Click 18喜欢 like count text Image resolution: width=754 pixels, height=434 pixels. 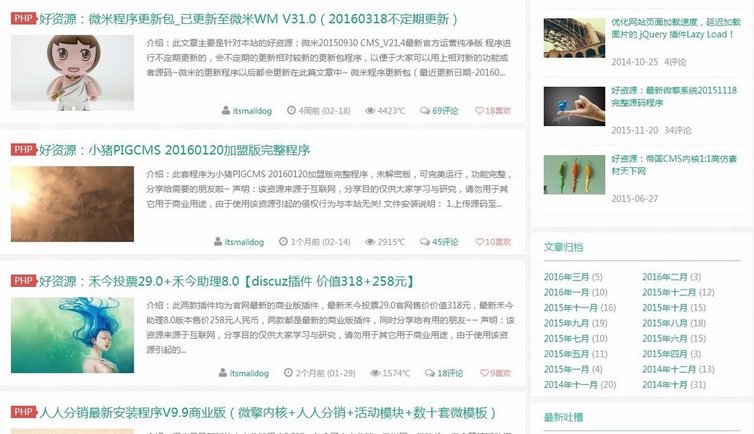[498, 111]
